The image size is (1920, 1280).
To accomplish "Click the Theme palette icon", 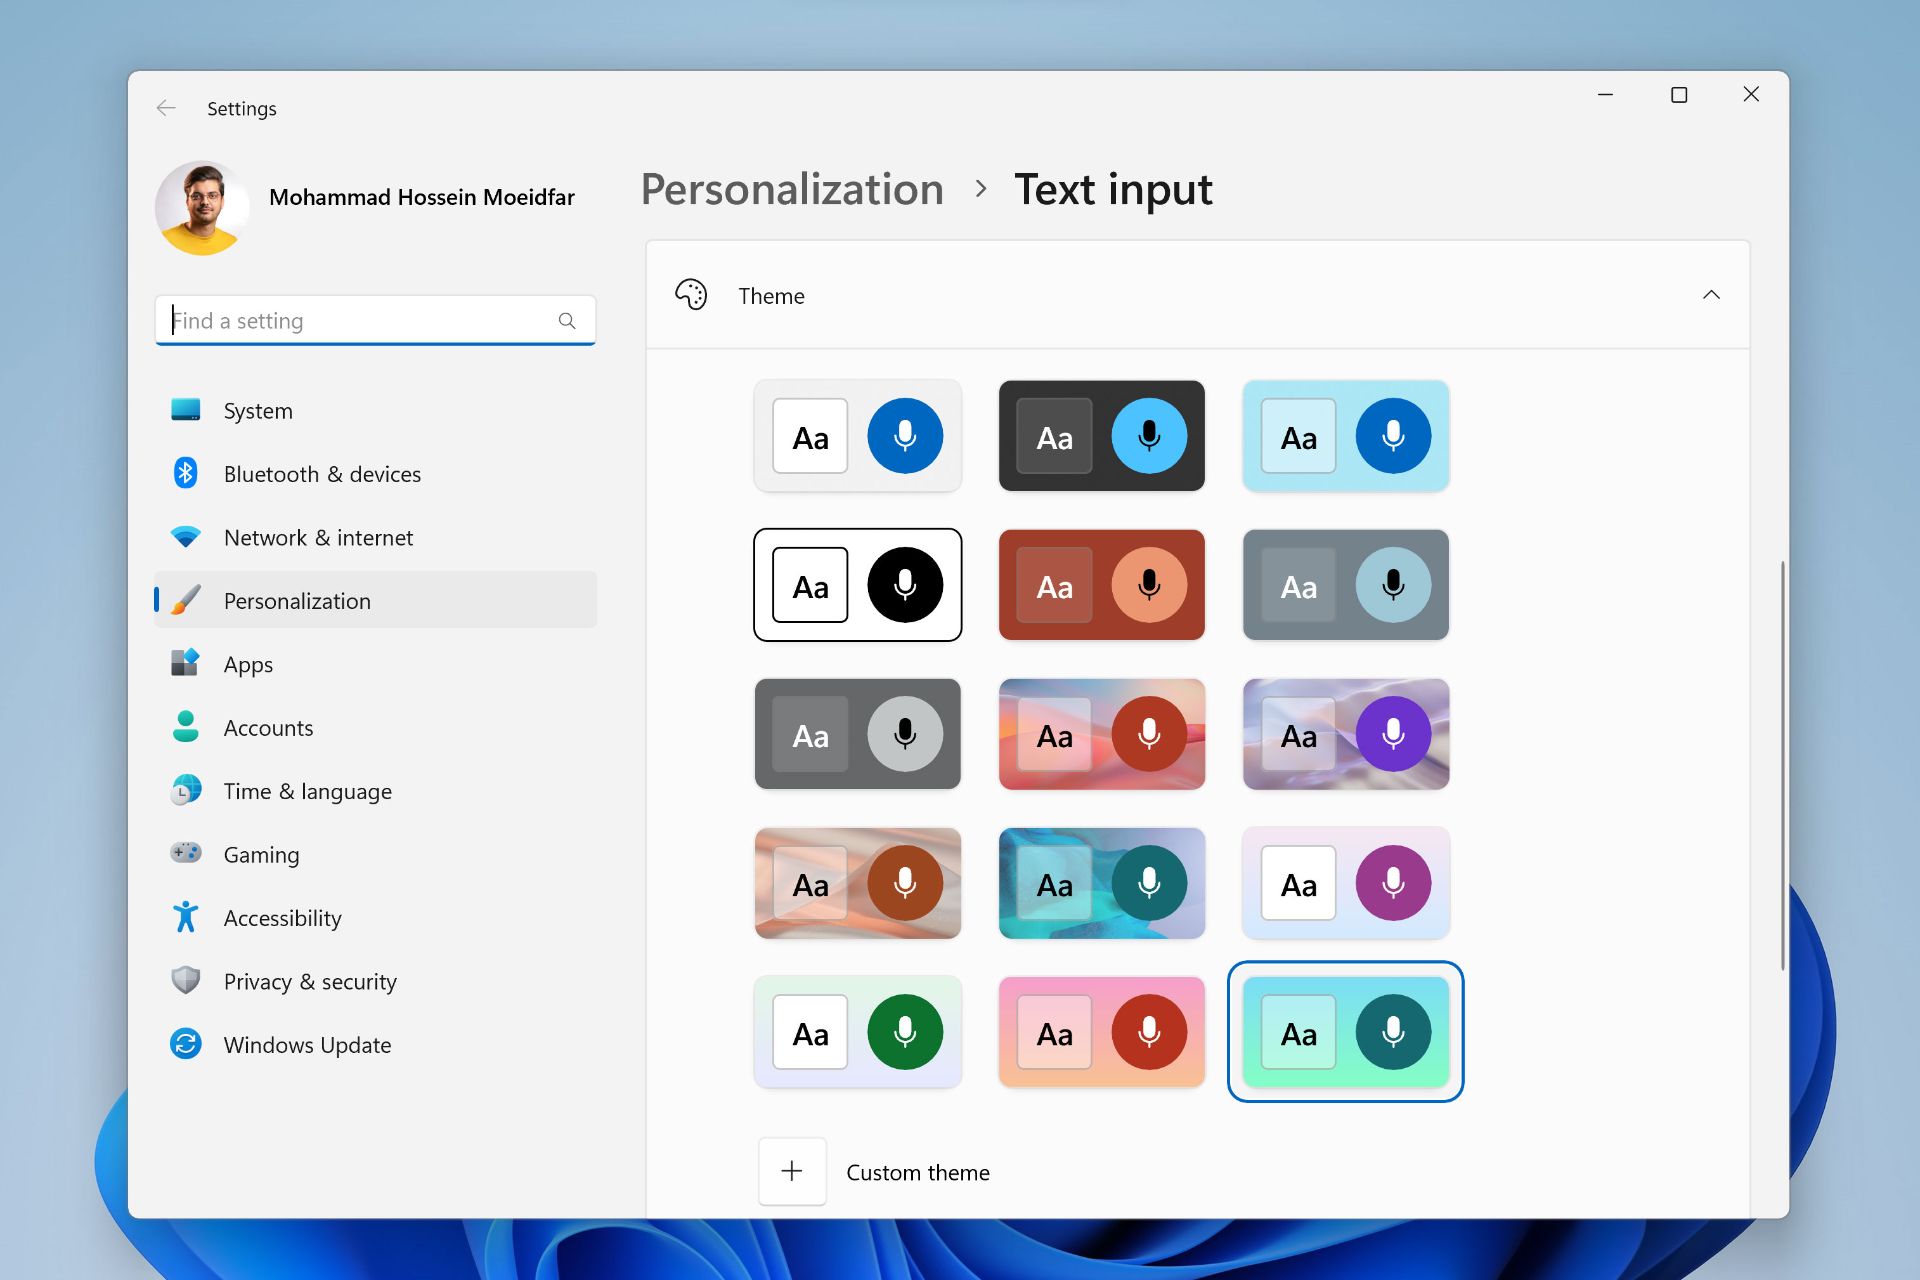I will [691, 295].
